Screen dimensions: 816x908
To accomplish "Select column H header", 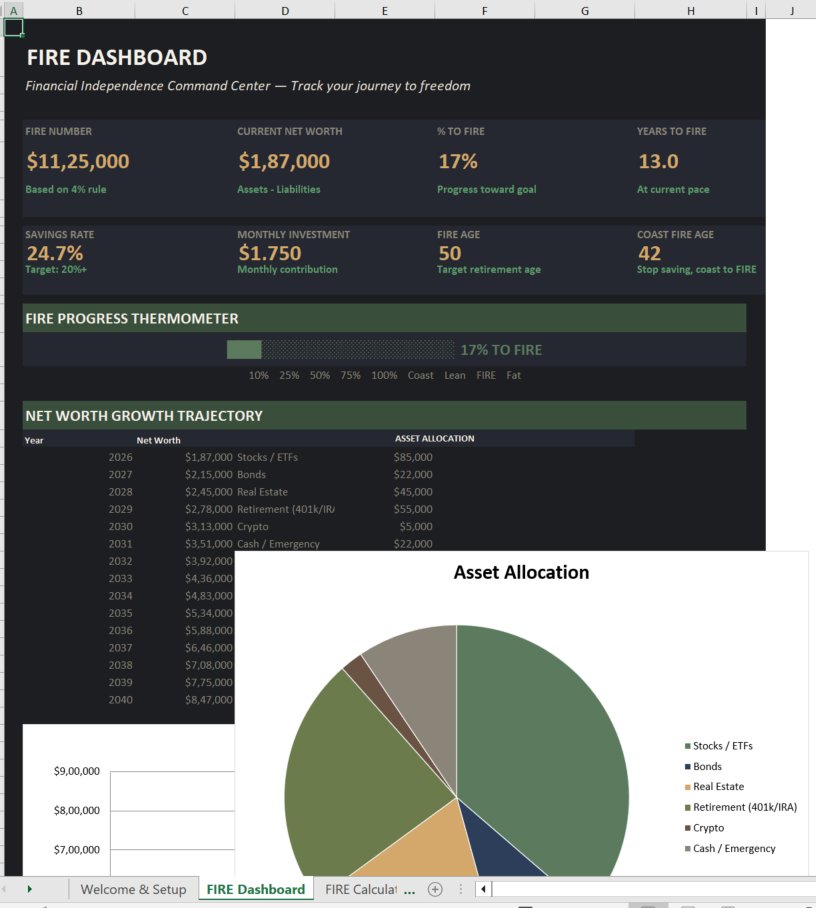I will (690, 10).
